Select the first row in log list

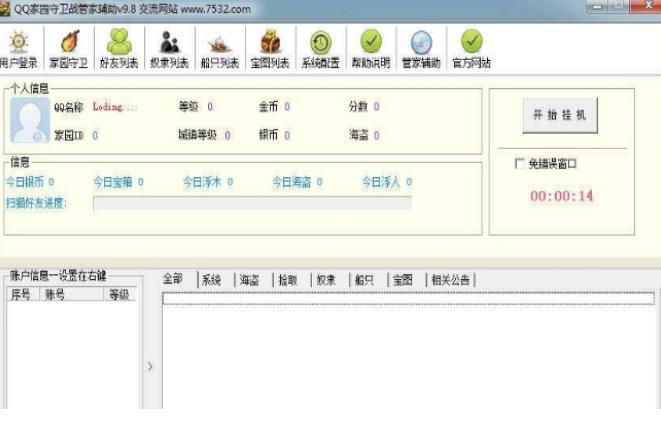(x=408, y=299)
